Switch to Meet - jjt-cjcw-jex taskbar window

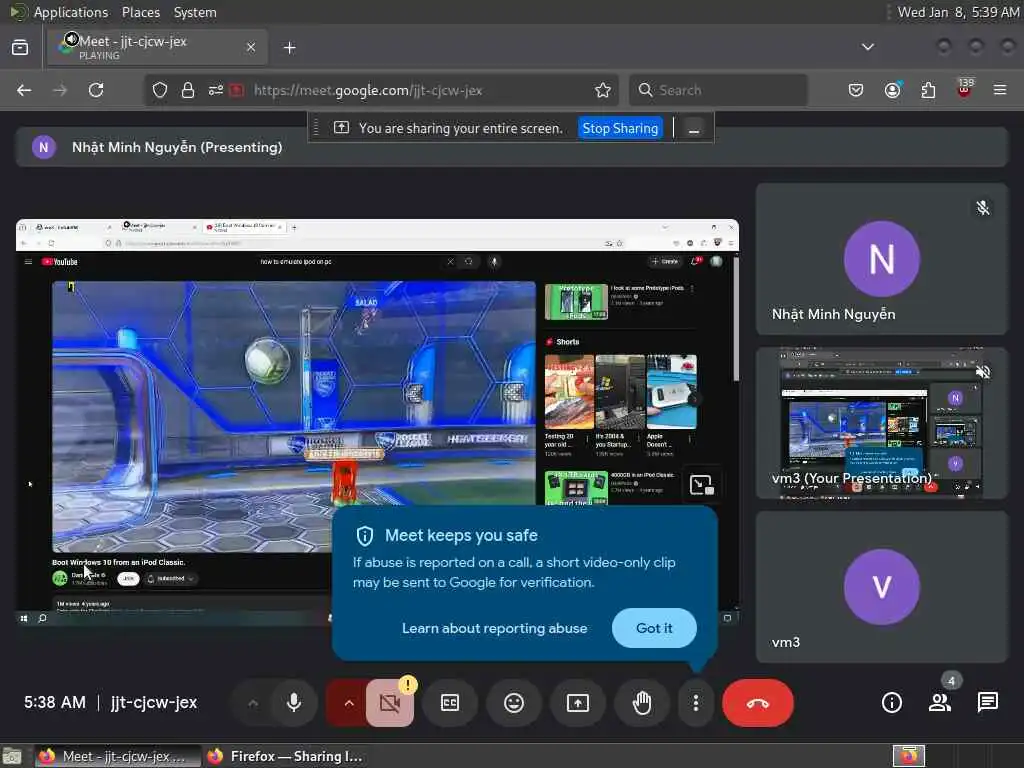118,756
